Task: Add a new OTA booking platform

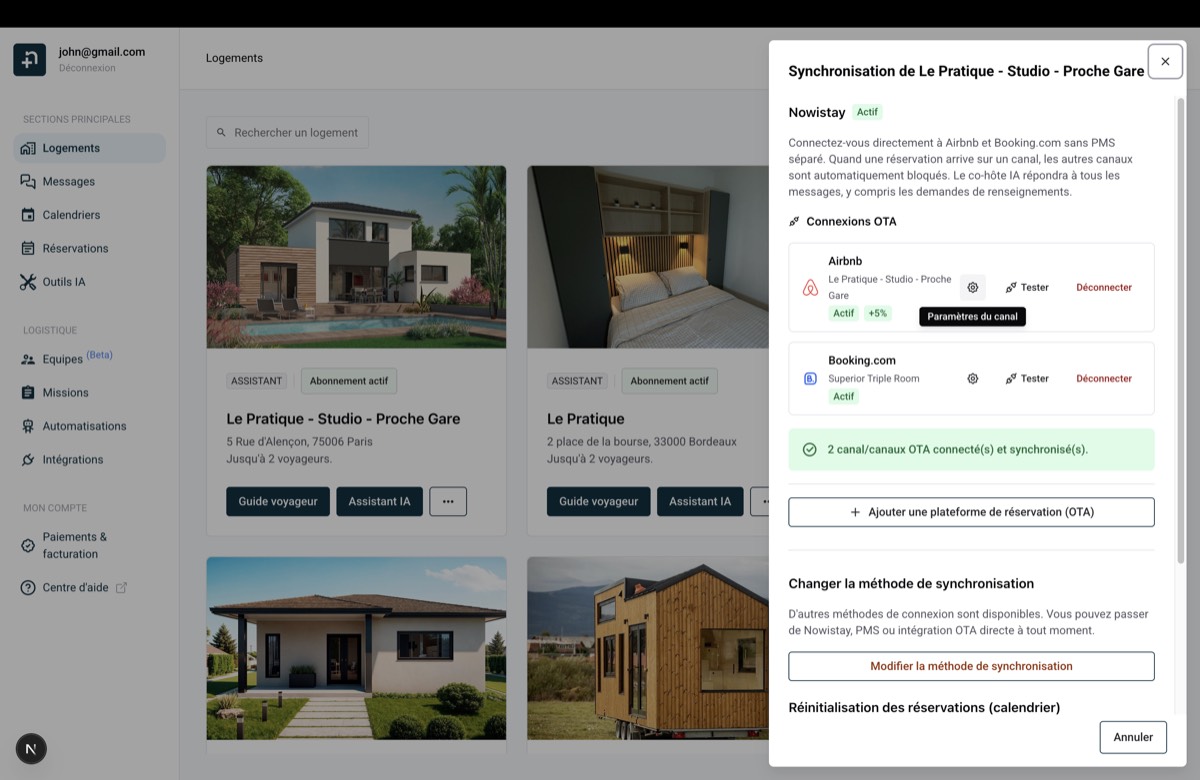Action: (971, 511)
